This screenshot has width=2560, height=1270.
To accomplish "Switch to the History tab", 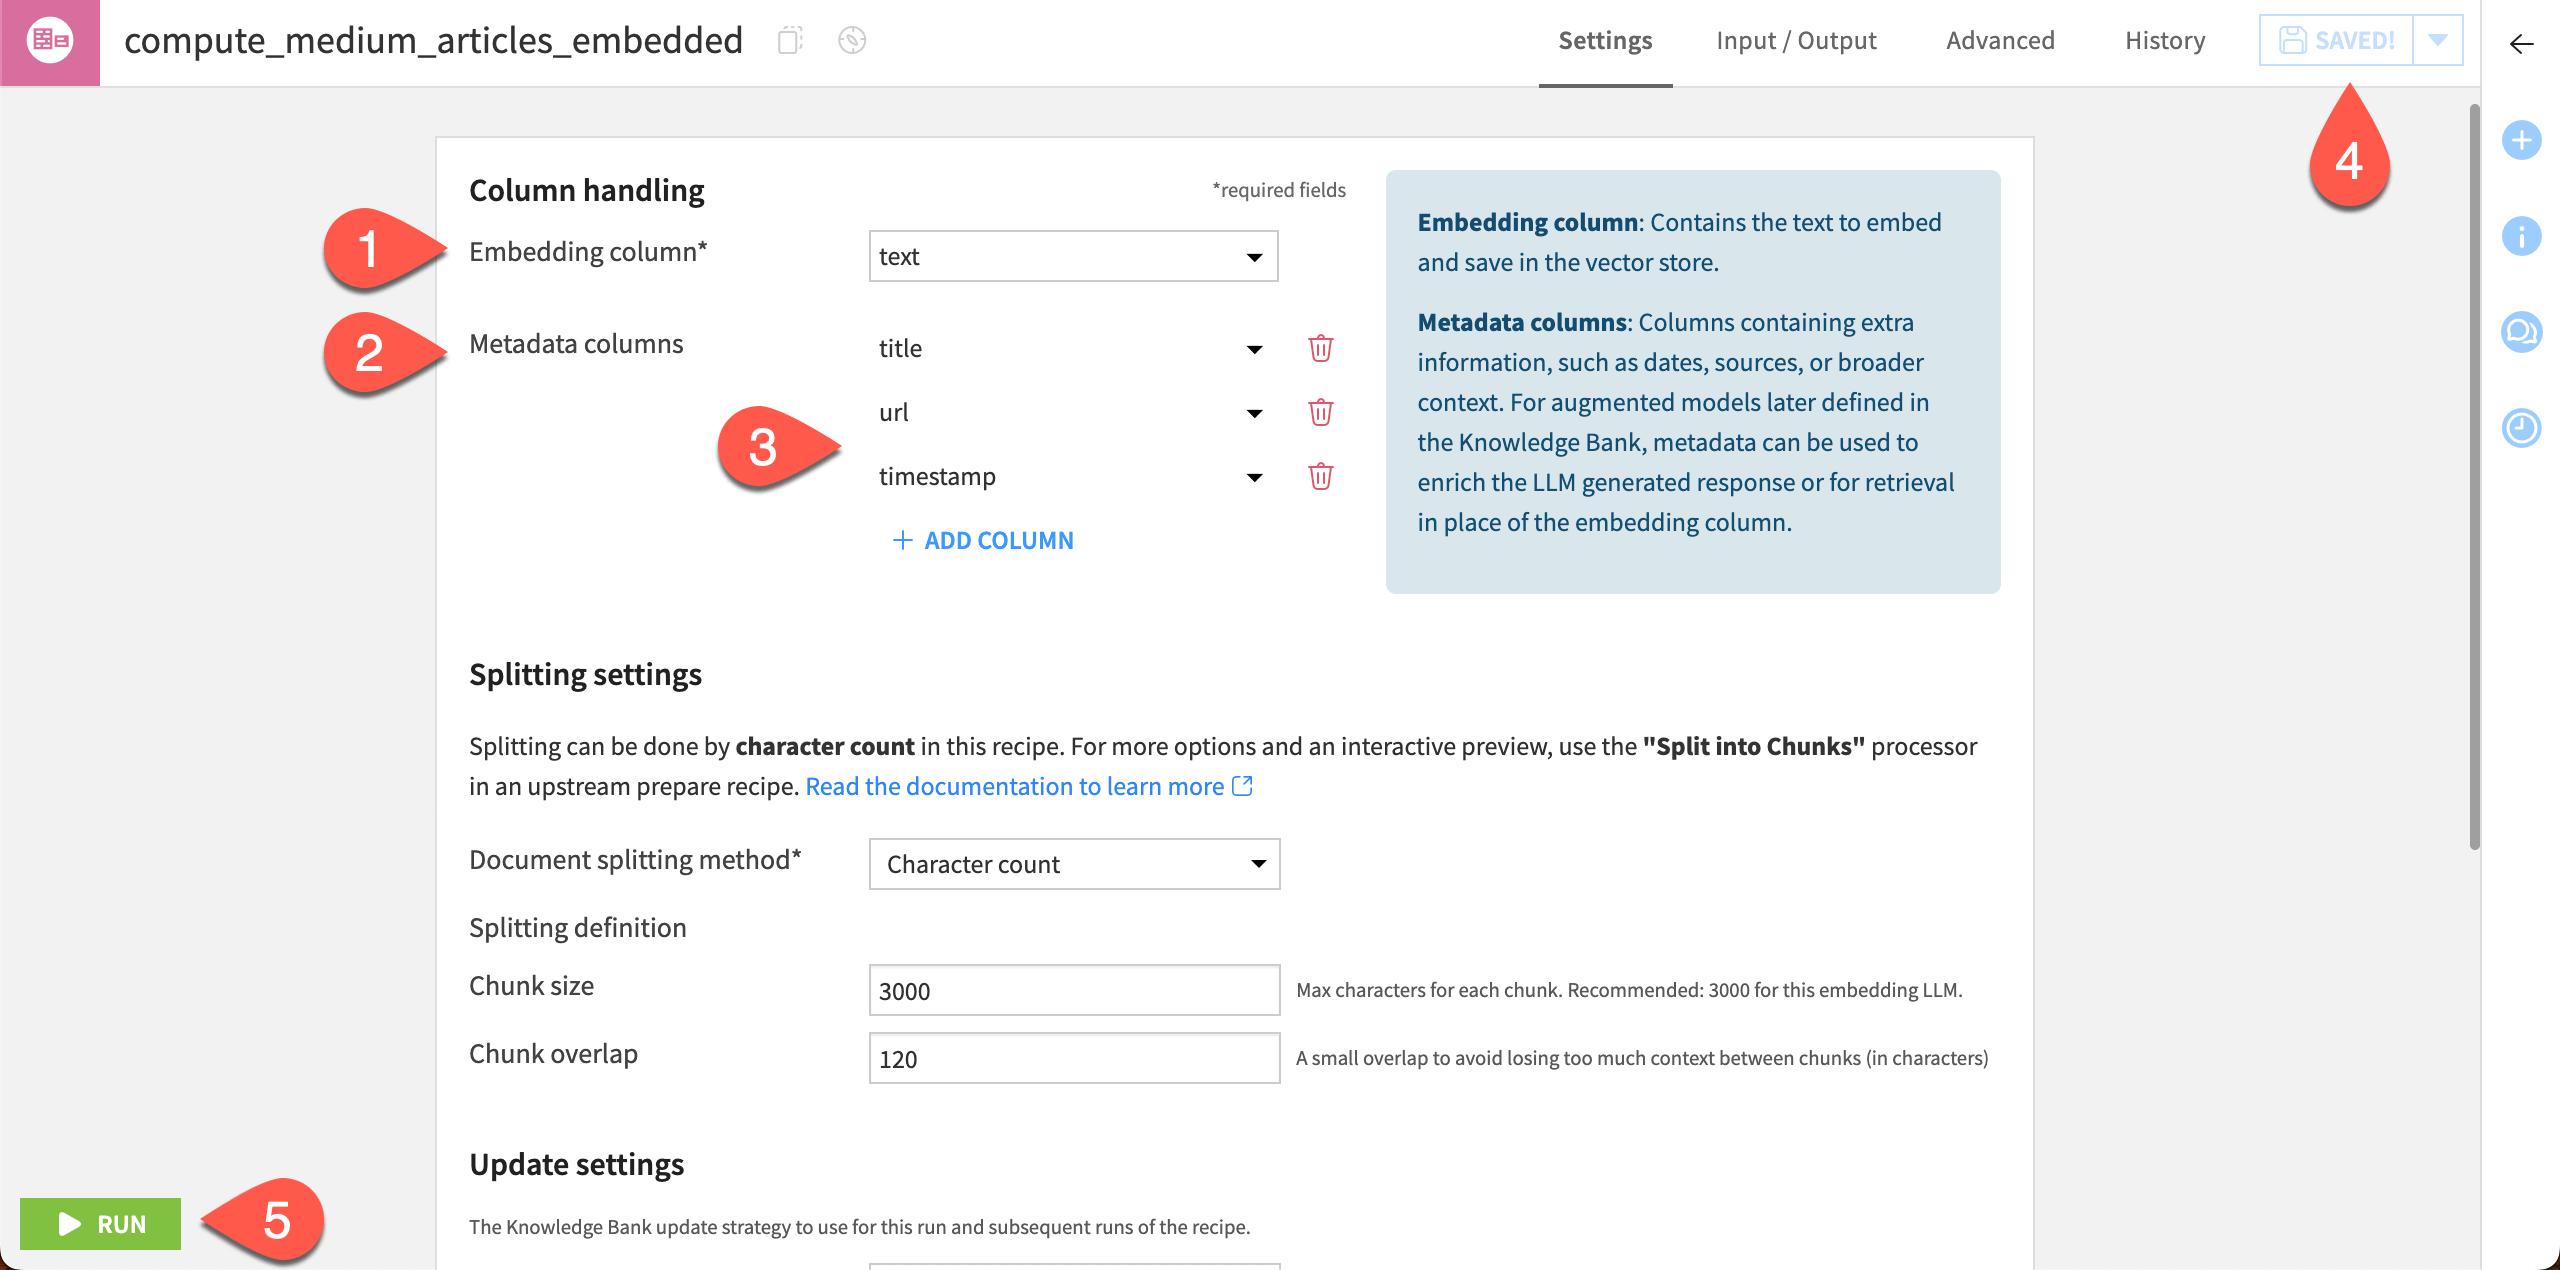I will (x=2165, y=41).
